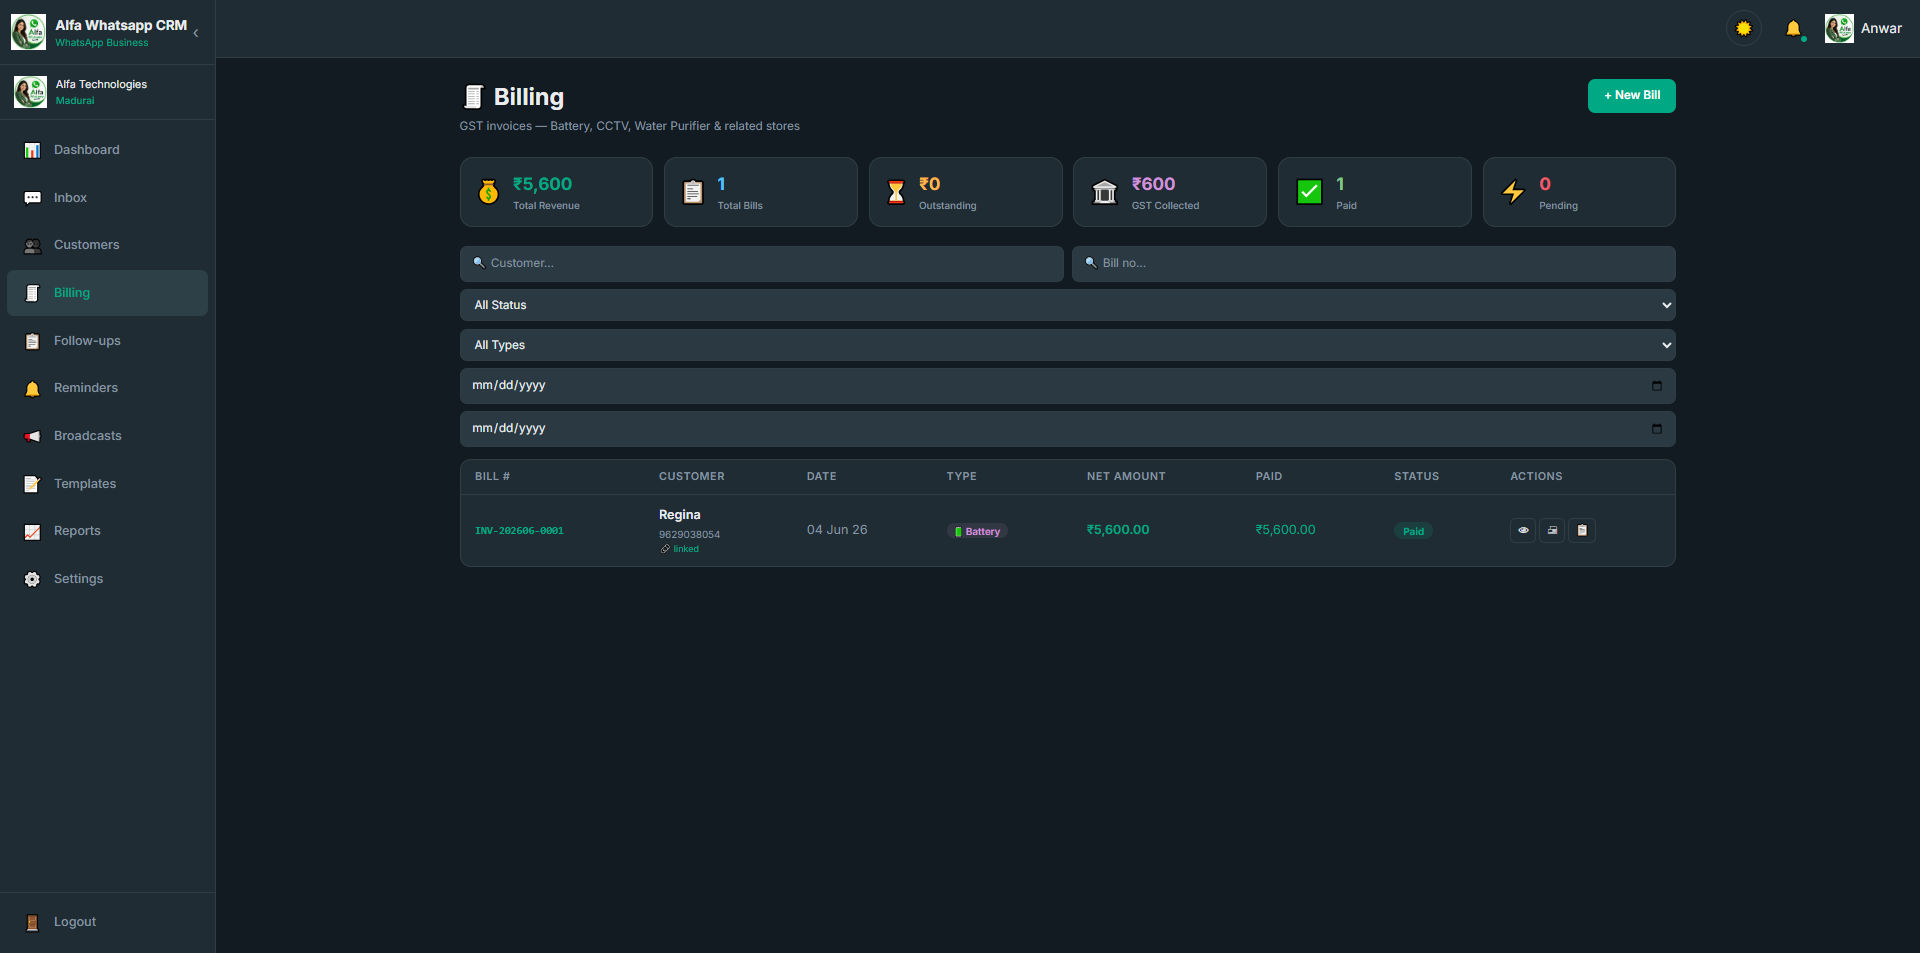Click the Paid status badge
Viewport: 1920px width, 953px height.
coord(1413,531)
